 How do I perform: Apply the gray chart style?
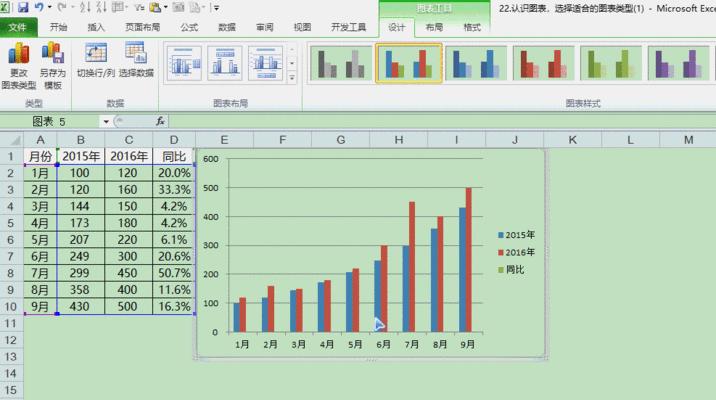click(341, 63)
